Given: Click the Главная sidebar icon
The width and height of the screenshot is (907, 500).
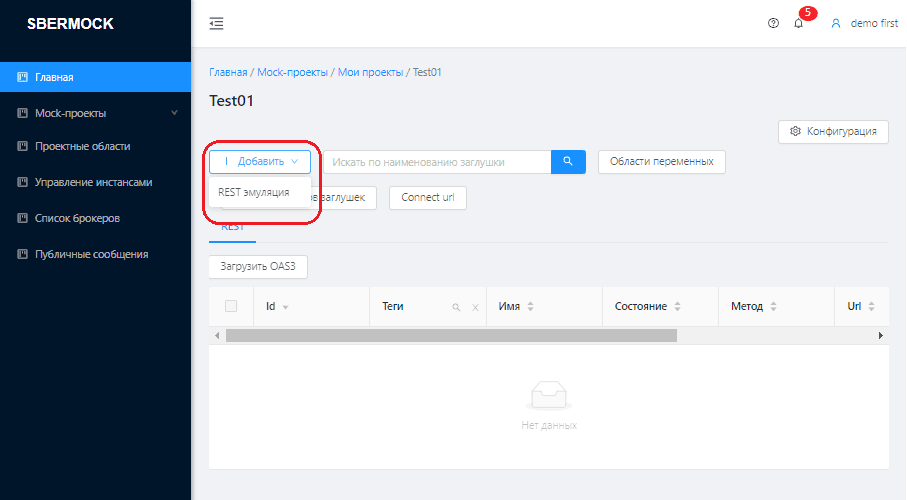Looking at the screenshot, I should [23, 77].
